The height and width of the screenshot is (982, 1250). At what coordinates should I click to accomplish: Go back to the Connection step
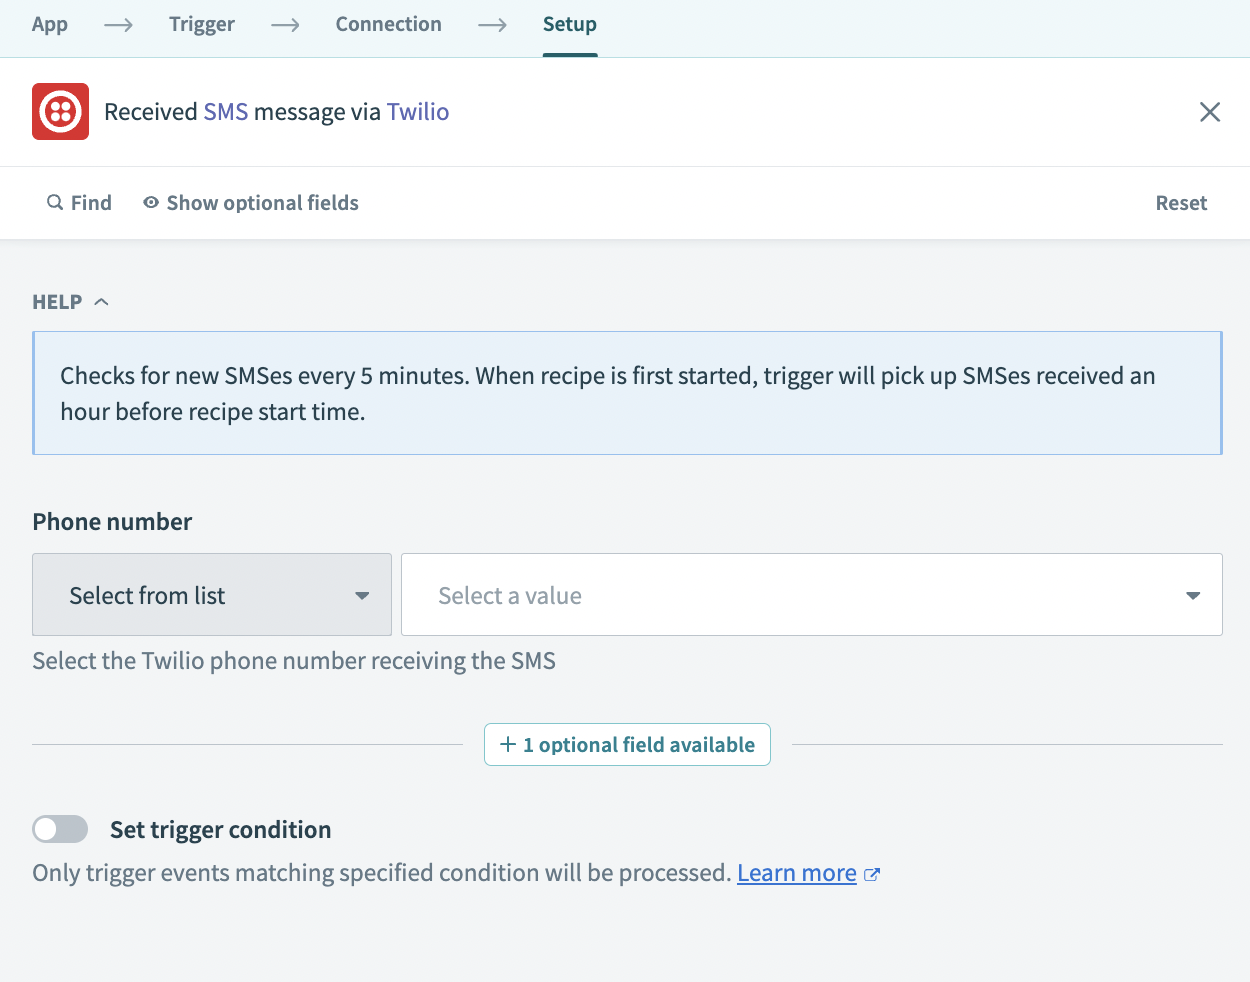pyautogui.click(x=388, y=25)
